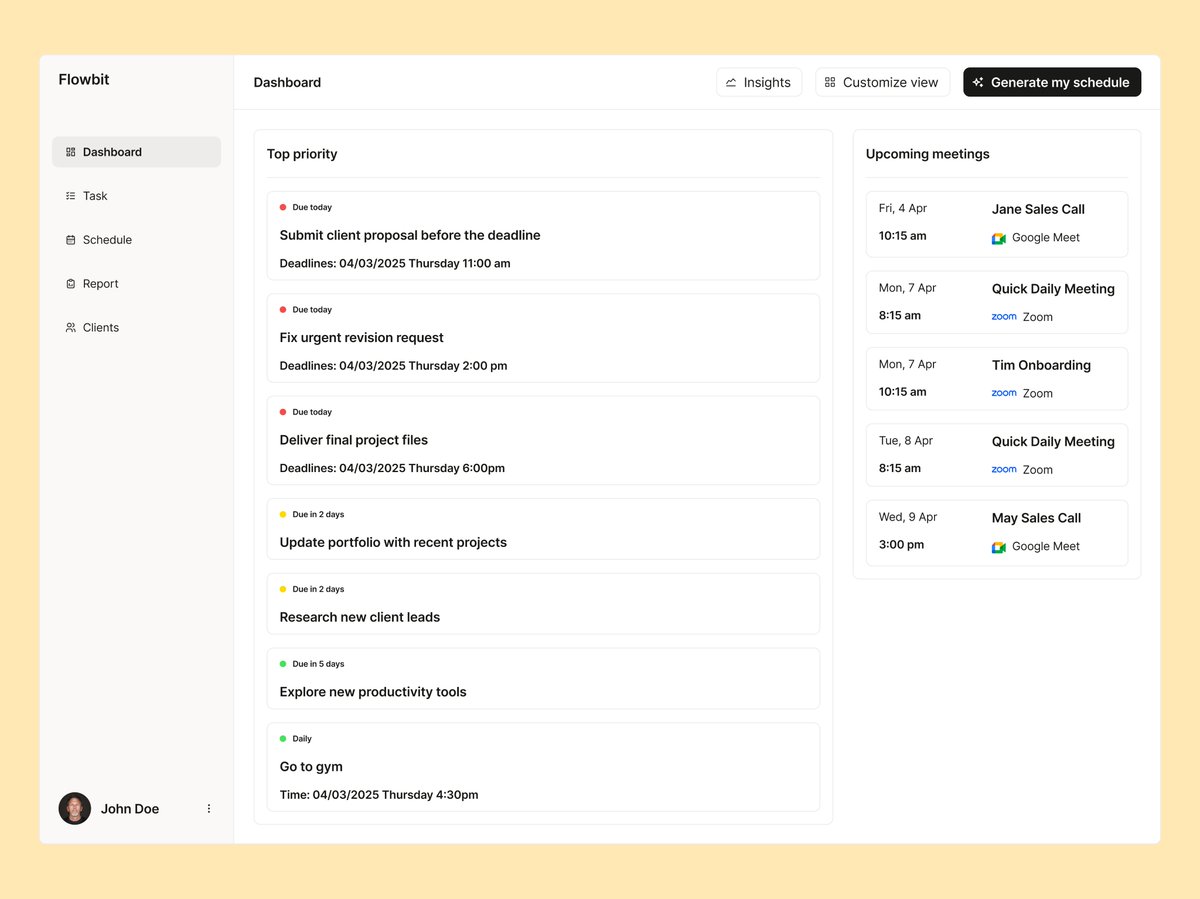This screenshot has height=899, width=1200.
Task: Click Google Meet icon in Jane Sales Call
Action: coord(998,238)
